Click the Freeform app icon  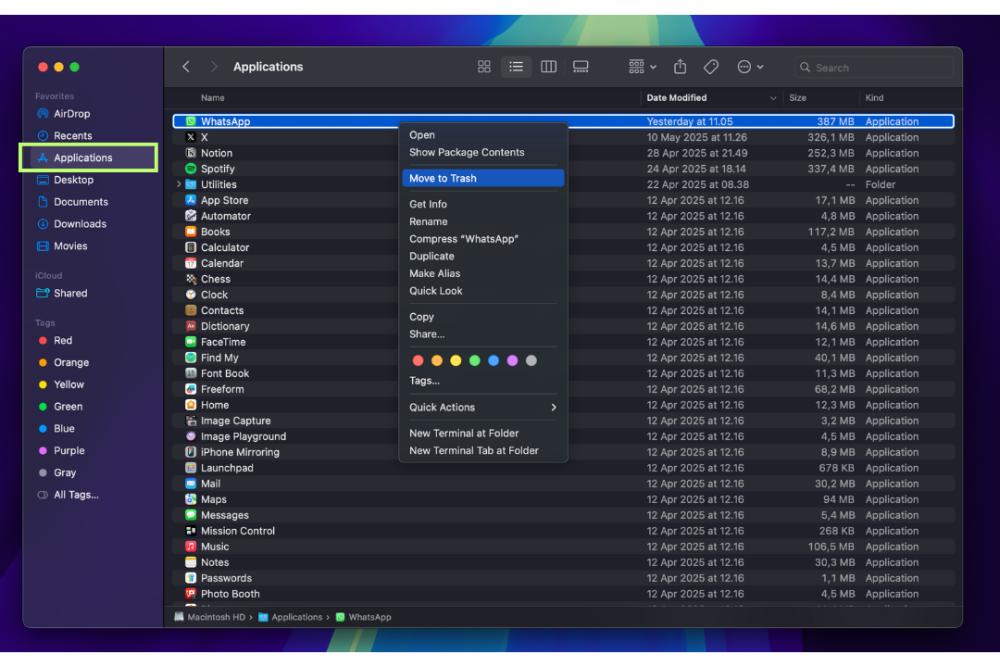pos(191,389)
